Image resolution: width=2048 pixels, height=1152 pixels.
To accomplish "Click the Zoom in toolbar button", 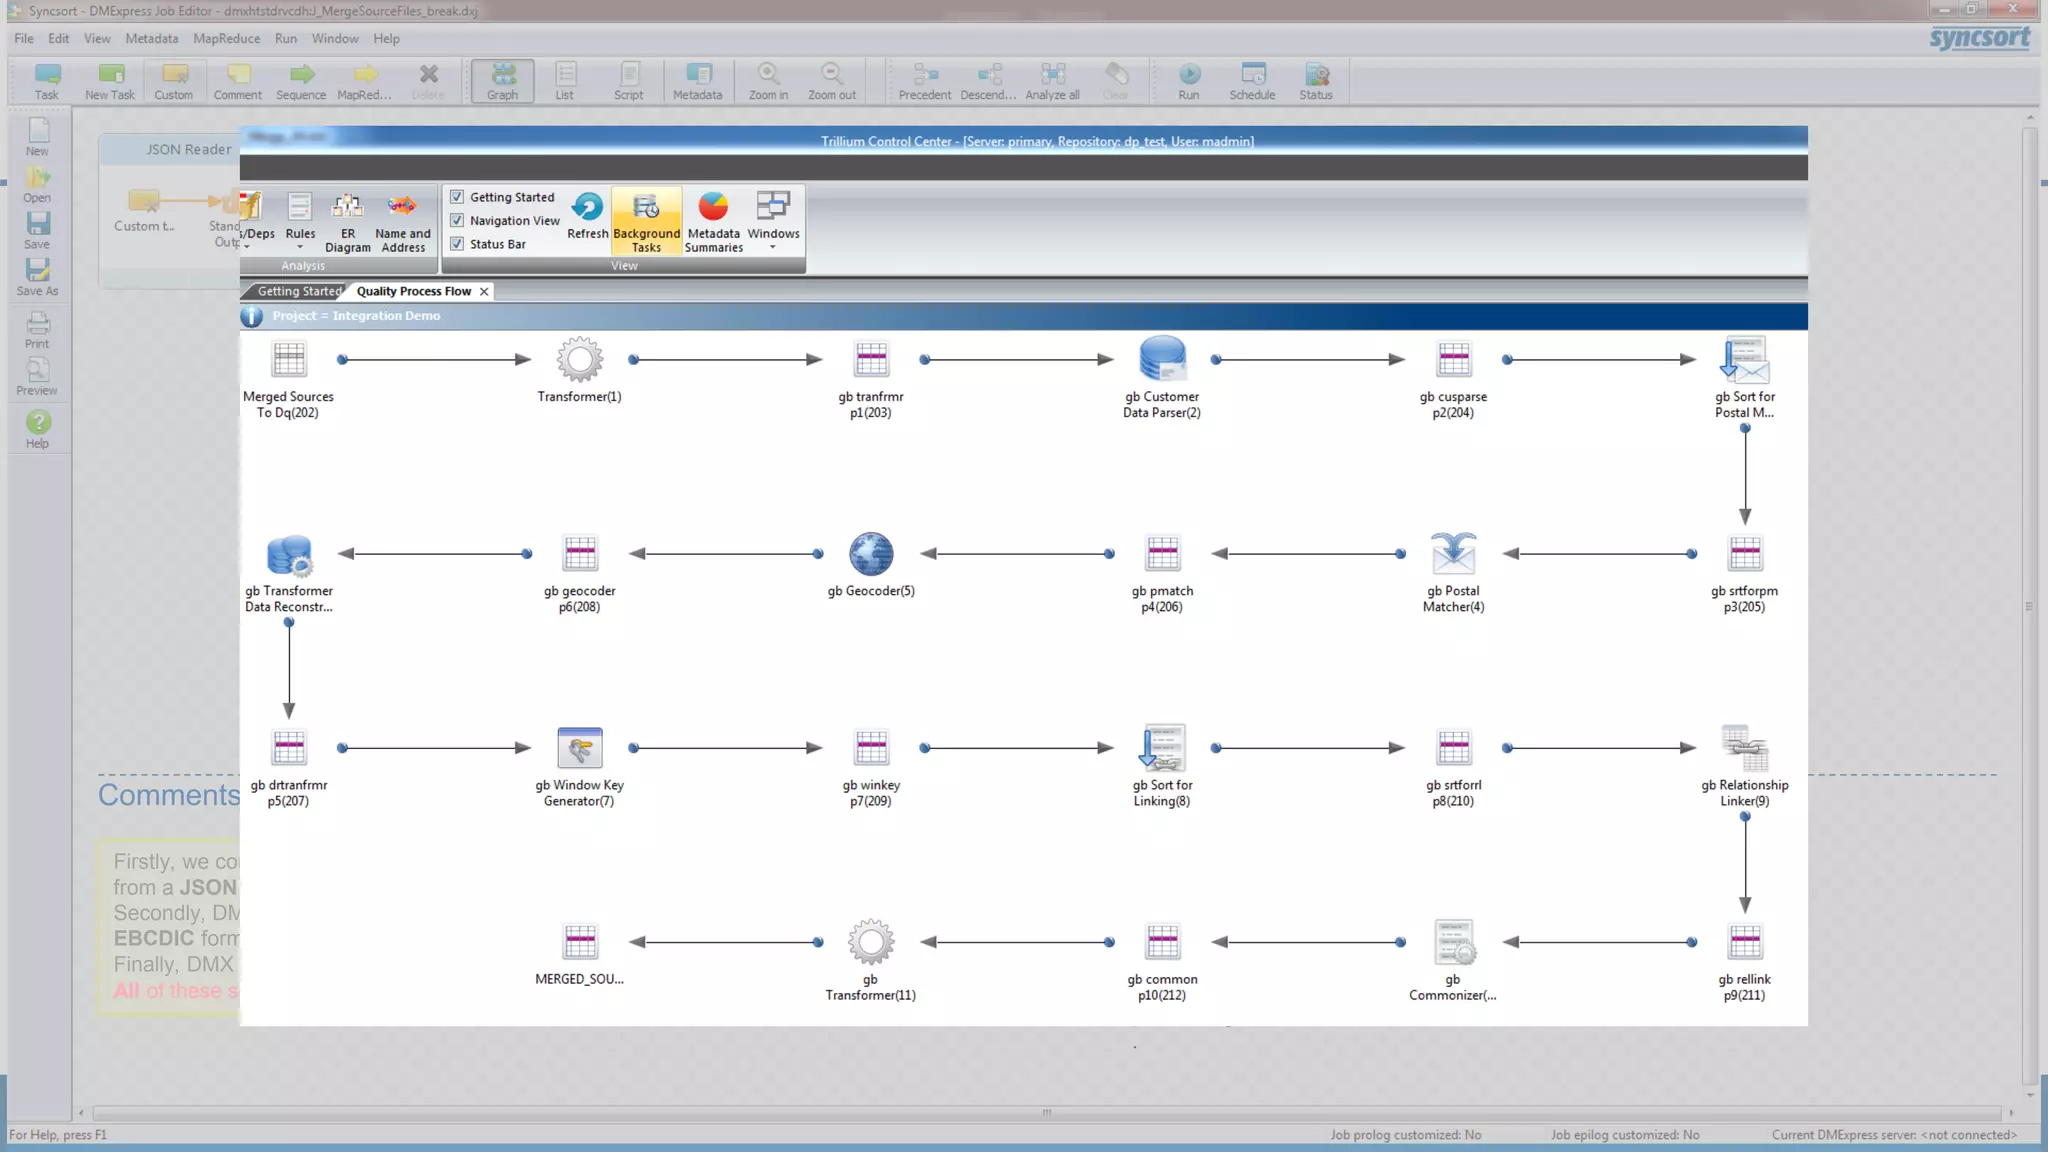I will (768, 80).
